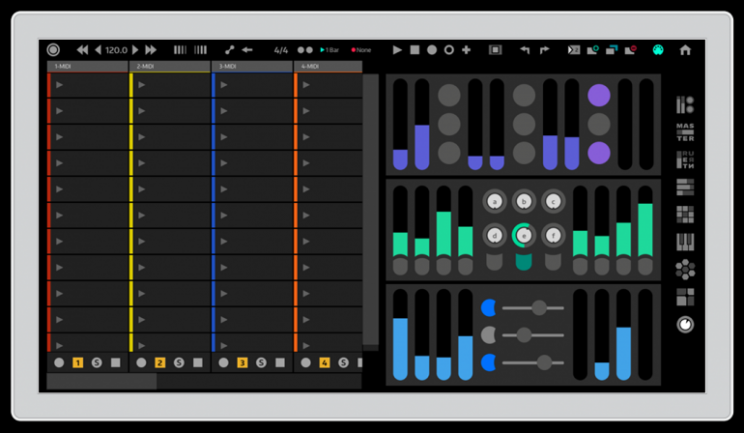744x433 pixels.
Task: Toggle the yellow track 3 activator
Action: coord(242,363)
